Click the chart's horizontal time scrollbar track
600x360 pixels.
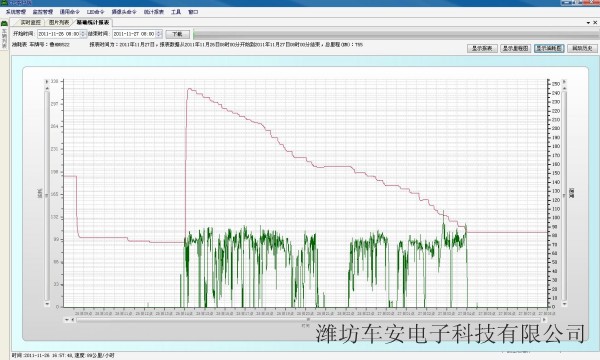pyautogui.click(x=308, y=319)
